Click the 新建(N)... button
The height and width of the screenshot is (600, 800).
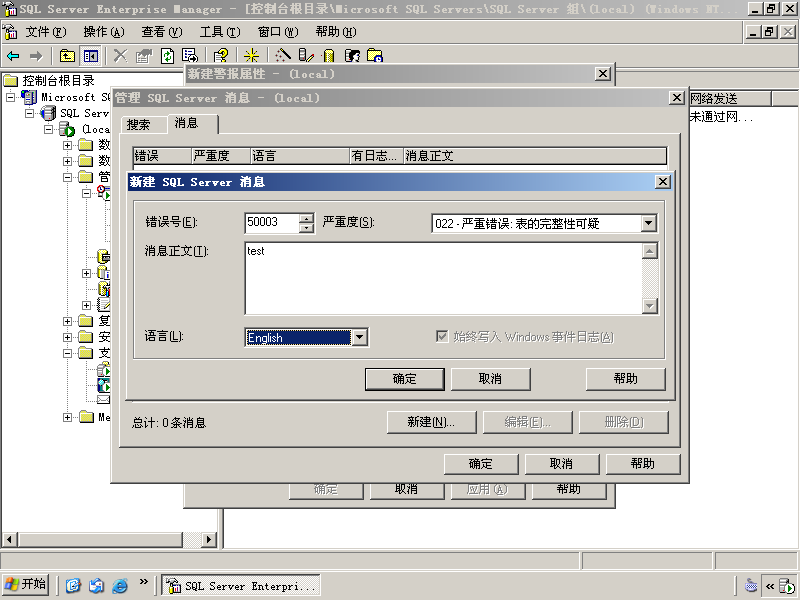click(431, 422)
